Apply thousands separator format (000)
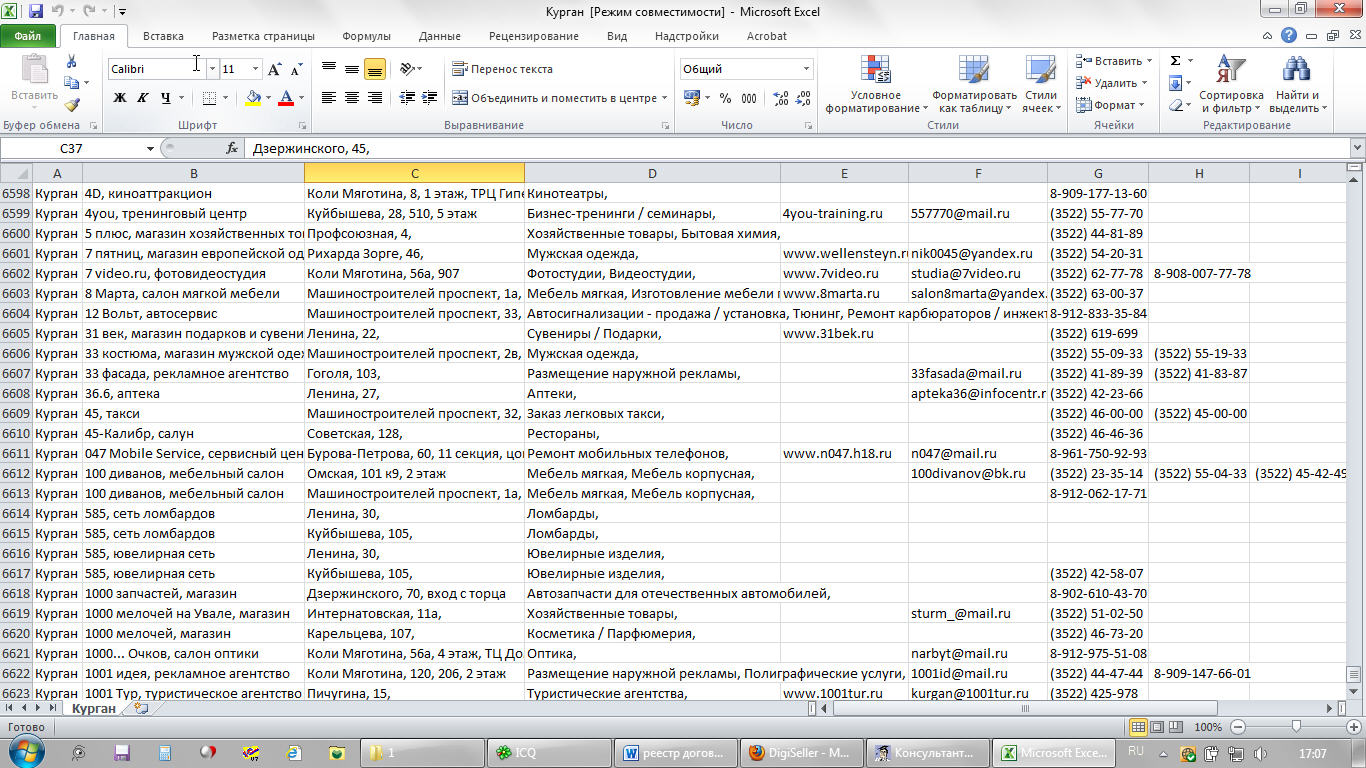The width and height of the screenshot is (1366, 768). coord(750,98)
